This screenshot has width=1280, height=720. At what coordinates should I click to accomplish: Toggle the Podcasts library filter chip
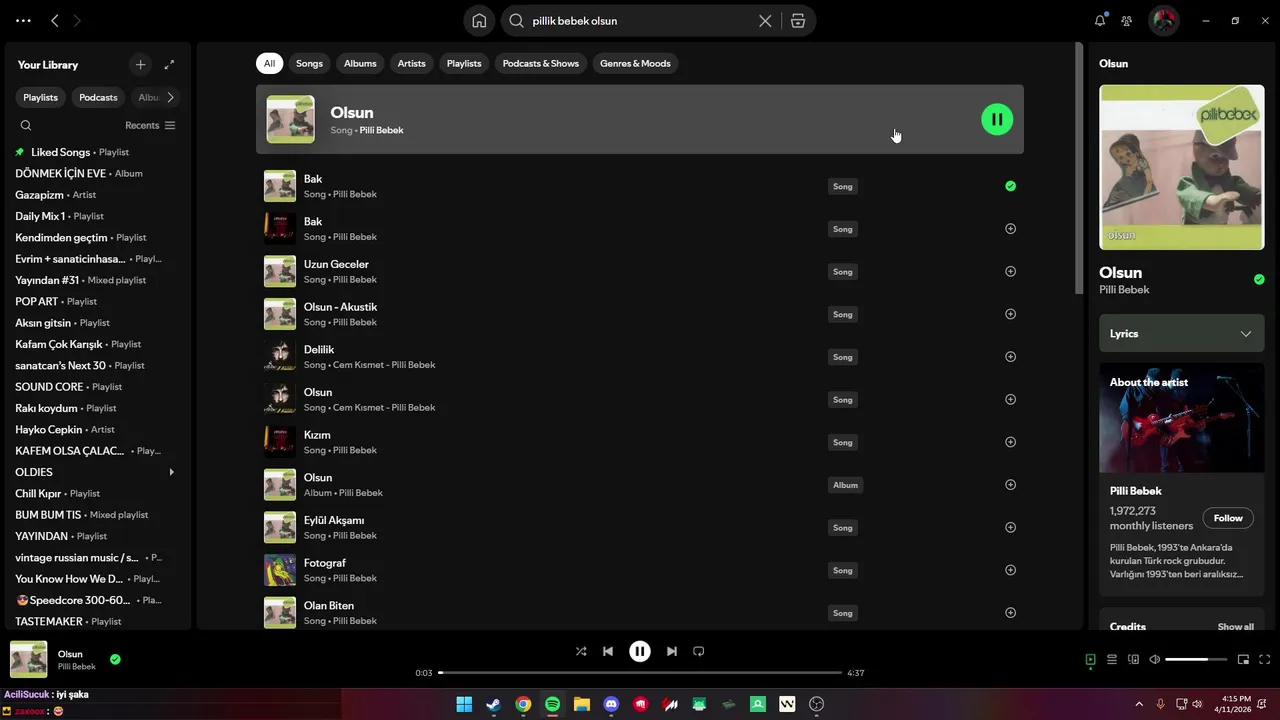tap(98, 97)
